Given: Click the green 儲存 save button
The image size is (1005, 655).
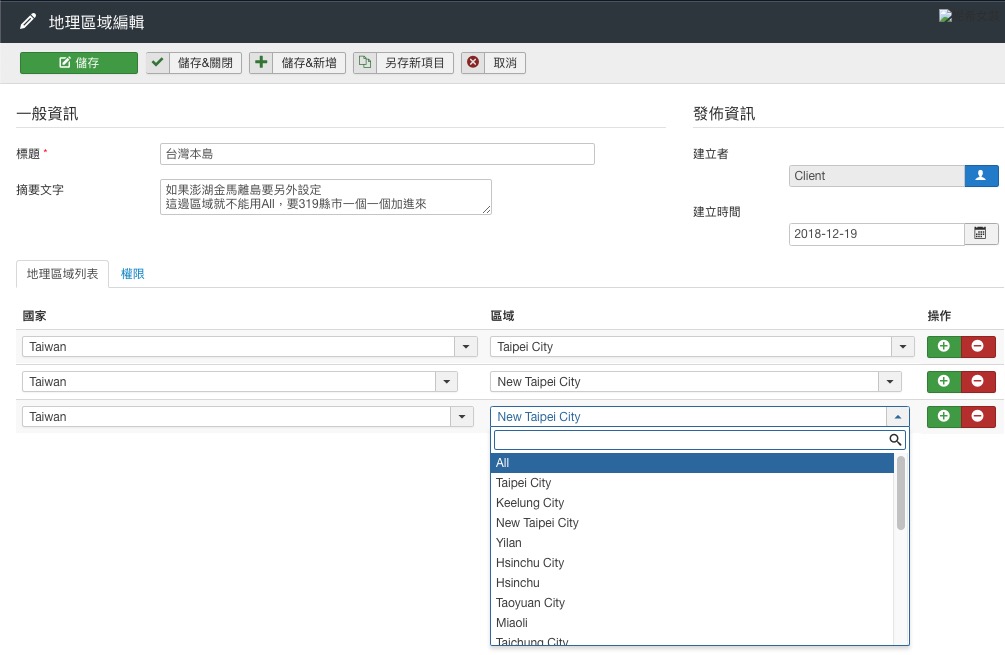Looking at the screenshot, I should click(79, 63).
